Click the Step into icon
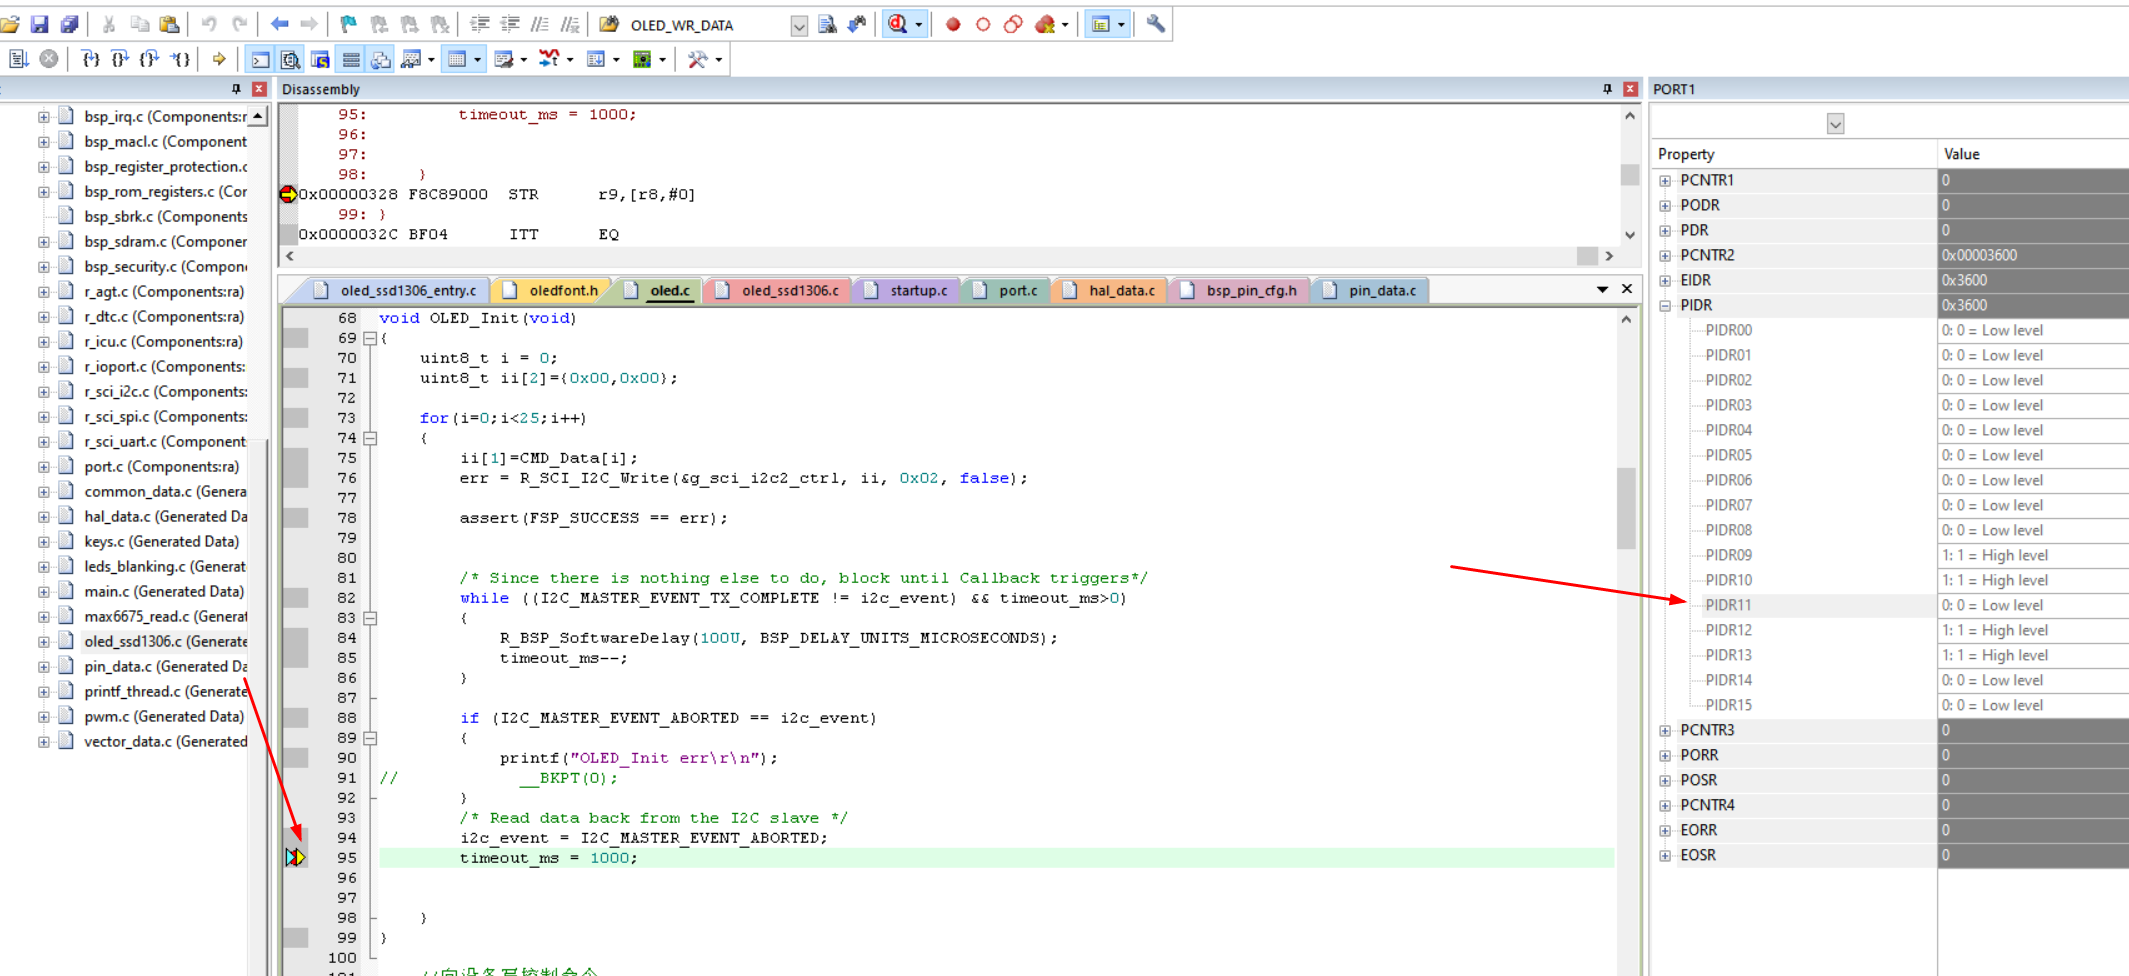Viewport: 2129px width, 976px height. 90,59
